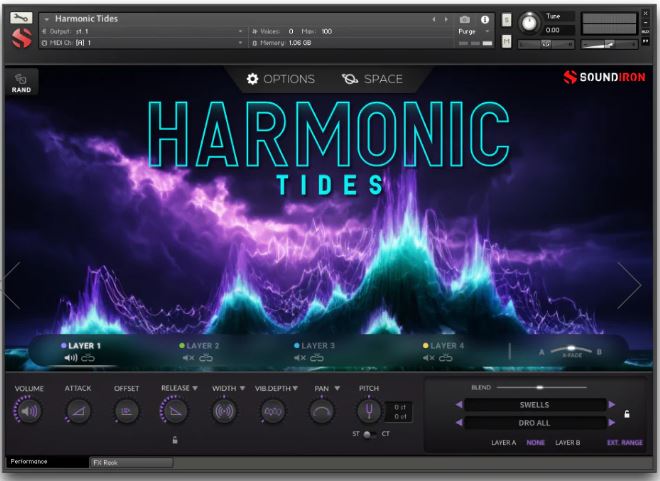
Task: Open the Output st. 1 dropdown
Action: click(142, 32)
